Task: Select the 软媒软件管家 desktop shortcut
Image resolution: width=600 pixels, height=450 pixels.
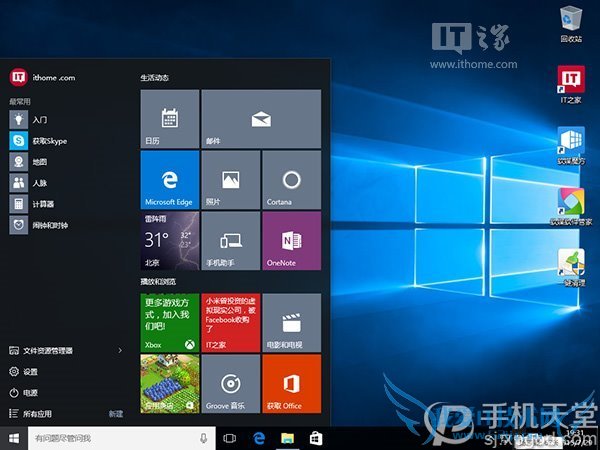Action: (x=571, y=207)
